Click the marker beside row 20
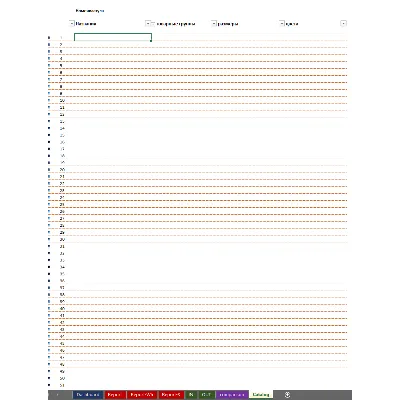This screenshot has width=400, height=400. pos(49,169)
